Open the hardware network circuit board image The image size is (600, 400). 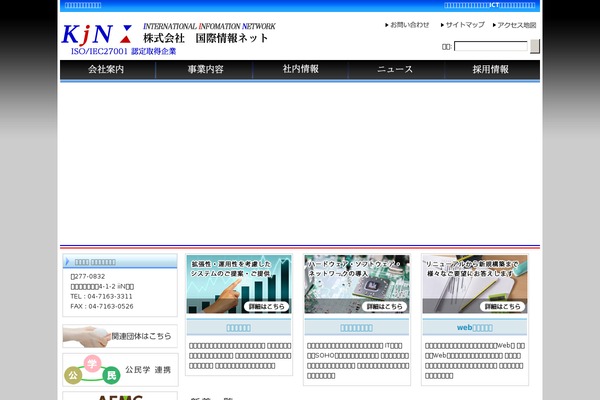pos(357,284)
